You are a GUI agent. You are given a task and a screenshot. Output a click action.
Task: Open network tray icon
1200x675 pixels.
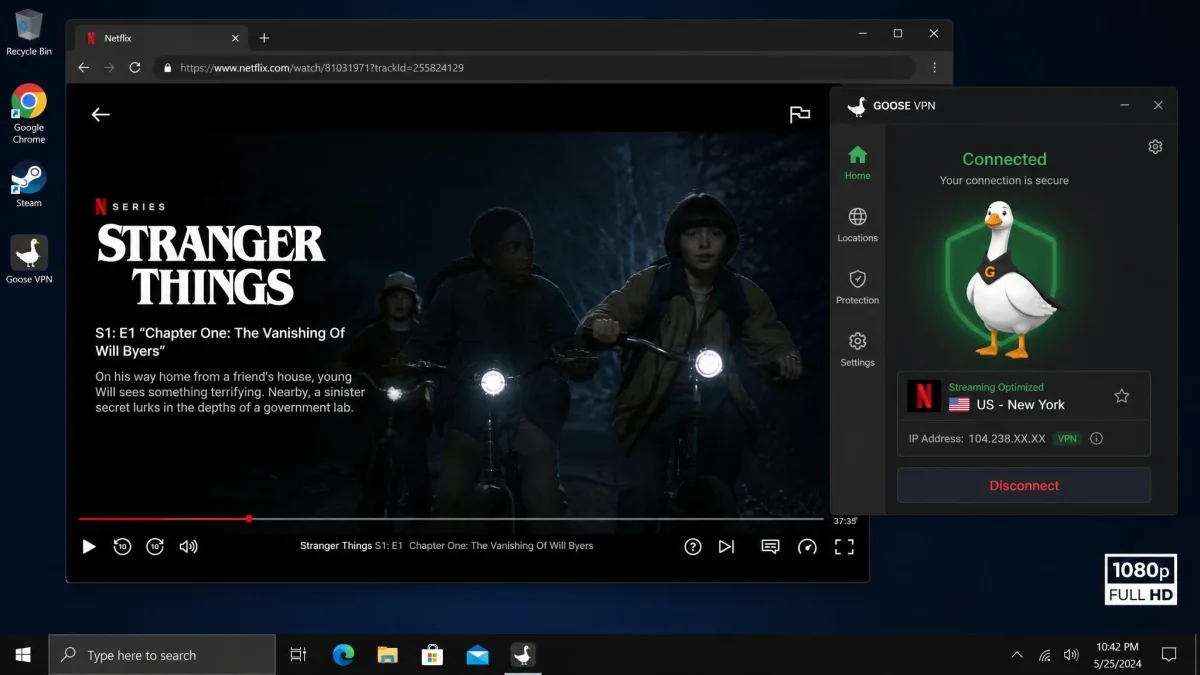(x=1044, y=655)
